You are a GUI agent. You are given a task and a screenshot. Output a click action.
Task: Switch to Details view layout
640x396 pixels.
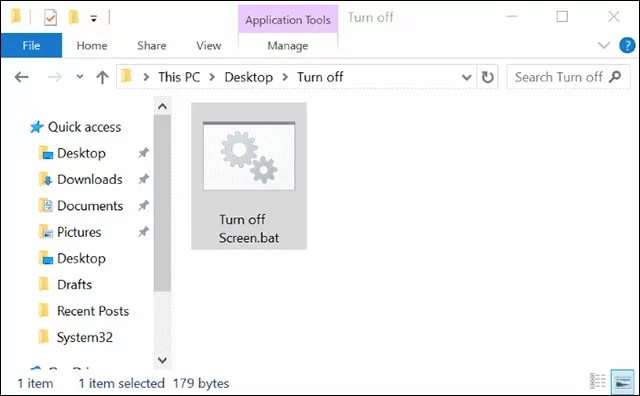598,381
